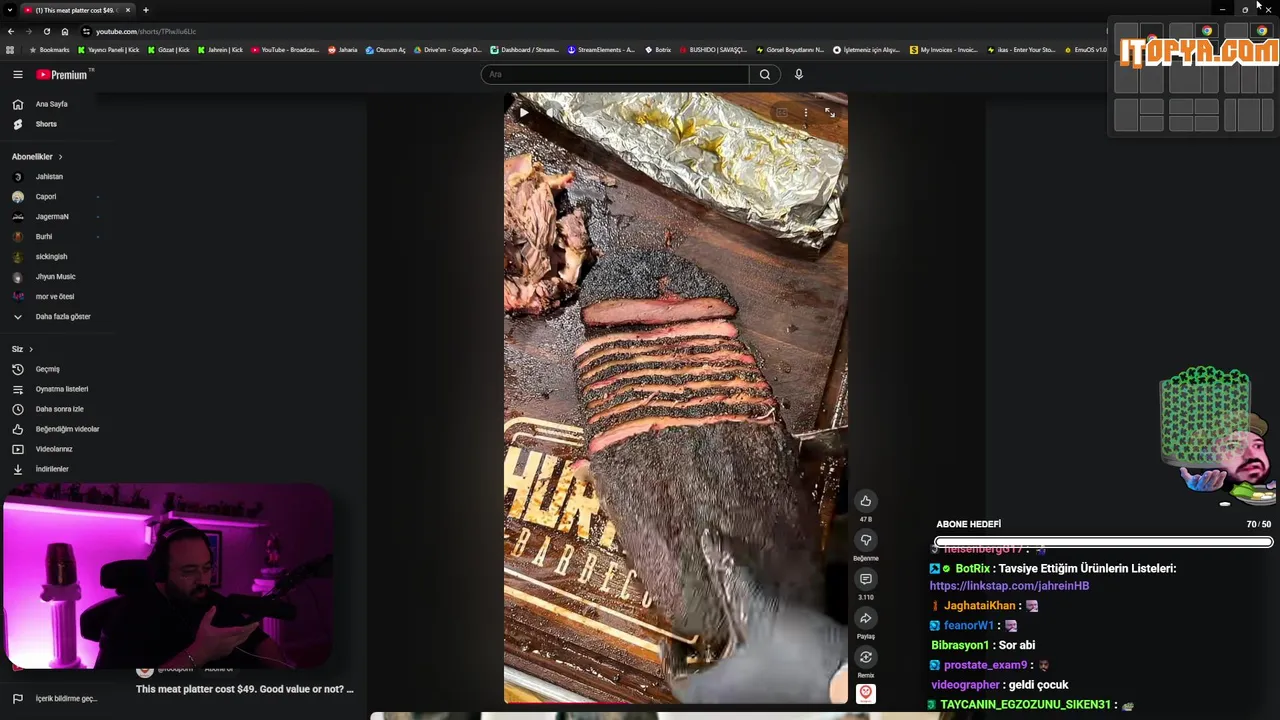This screenshot has width=1280, height=720.
Task: Open StreamElements bookmark
Action: 601,50
